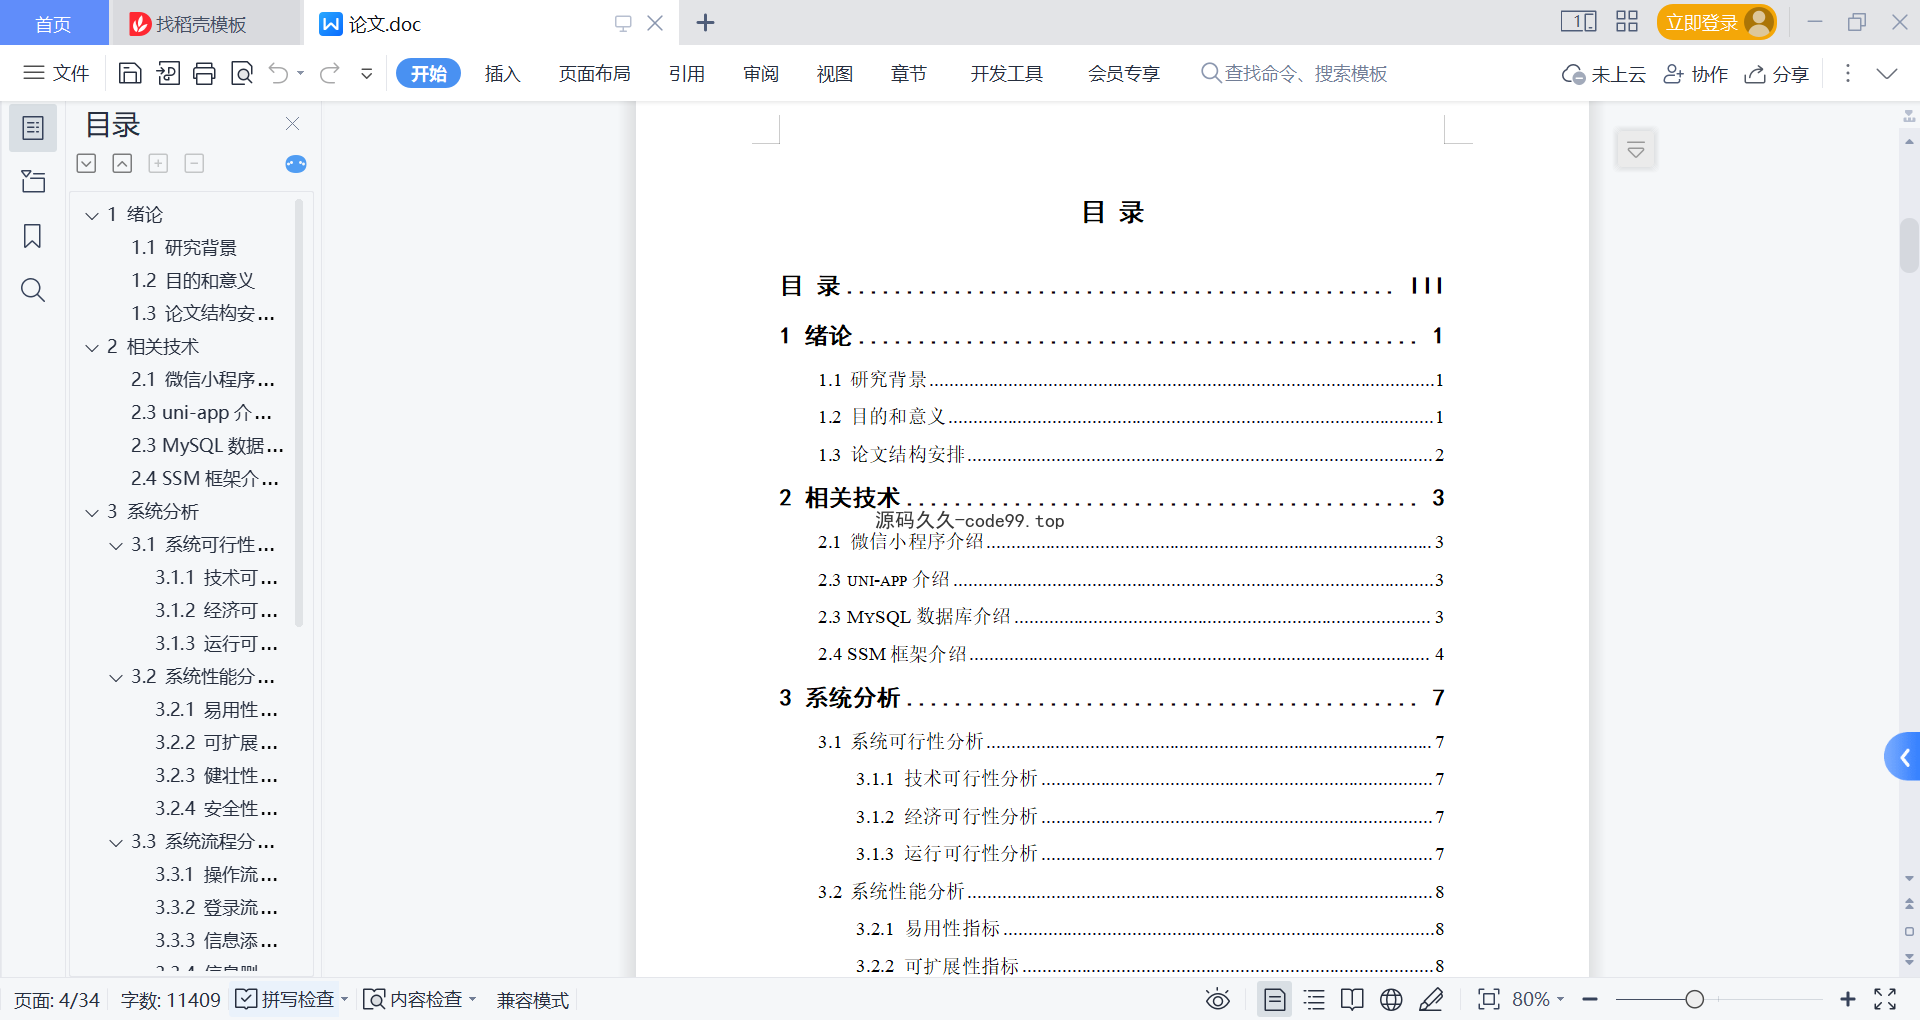1920x1020 pixels.
Task: Click the 立即登录 login button
Action: (x=1715, y=22)
